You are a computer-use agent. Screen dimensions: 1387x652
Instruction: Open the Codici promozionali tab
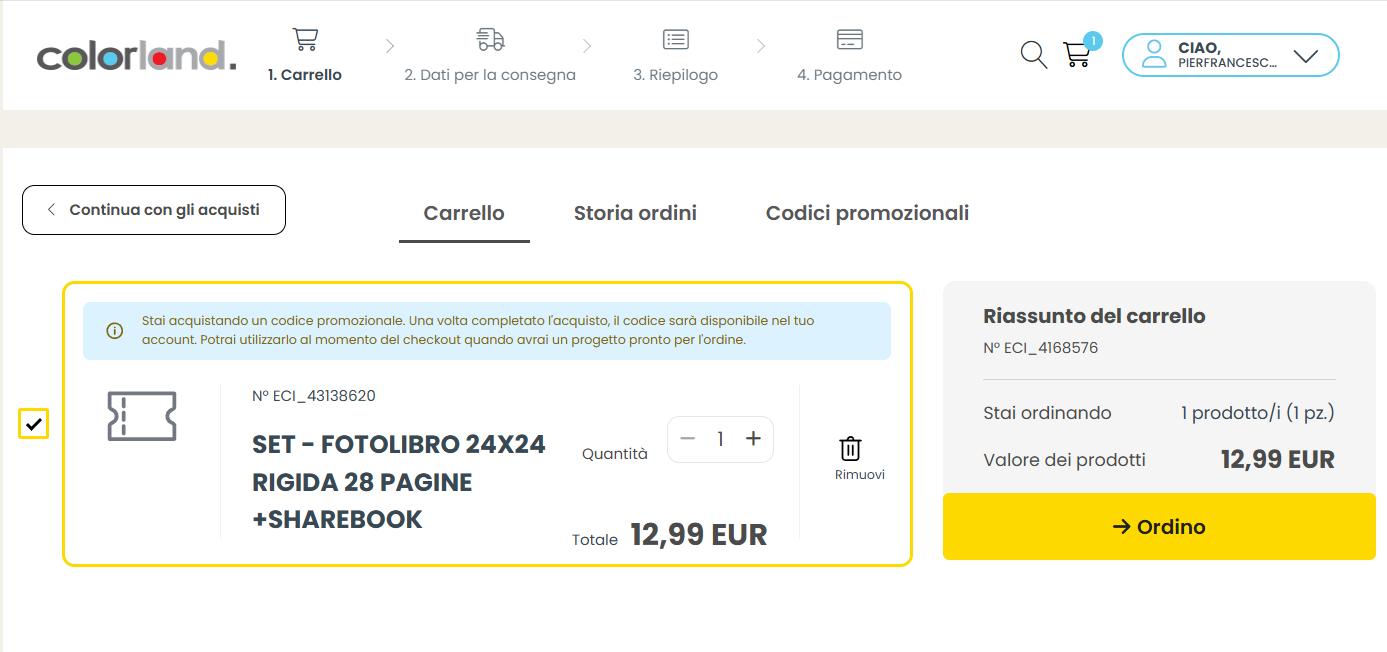tap(867, 213)
